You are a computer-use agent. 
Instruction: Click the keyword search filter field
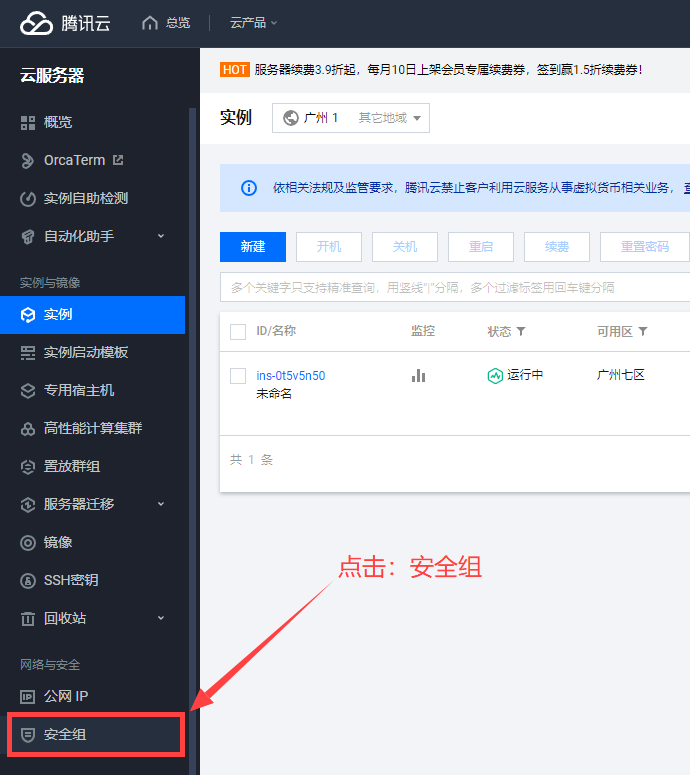tap(450, 287)
